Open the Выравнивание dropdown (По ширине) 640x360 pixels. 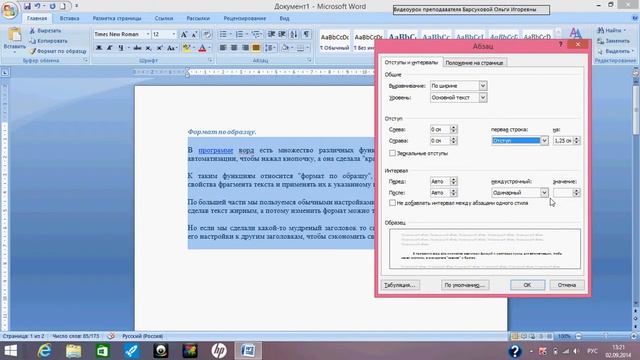point(483,86)
